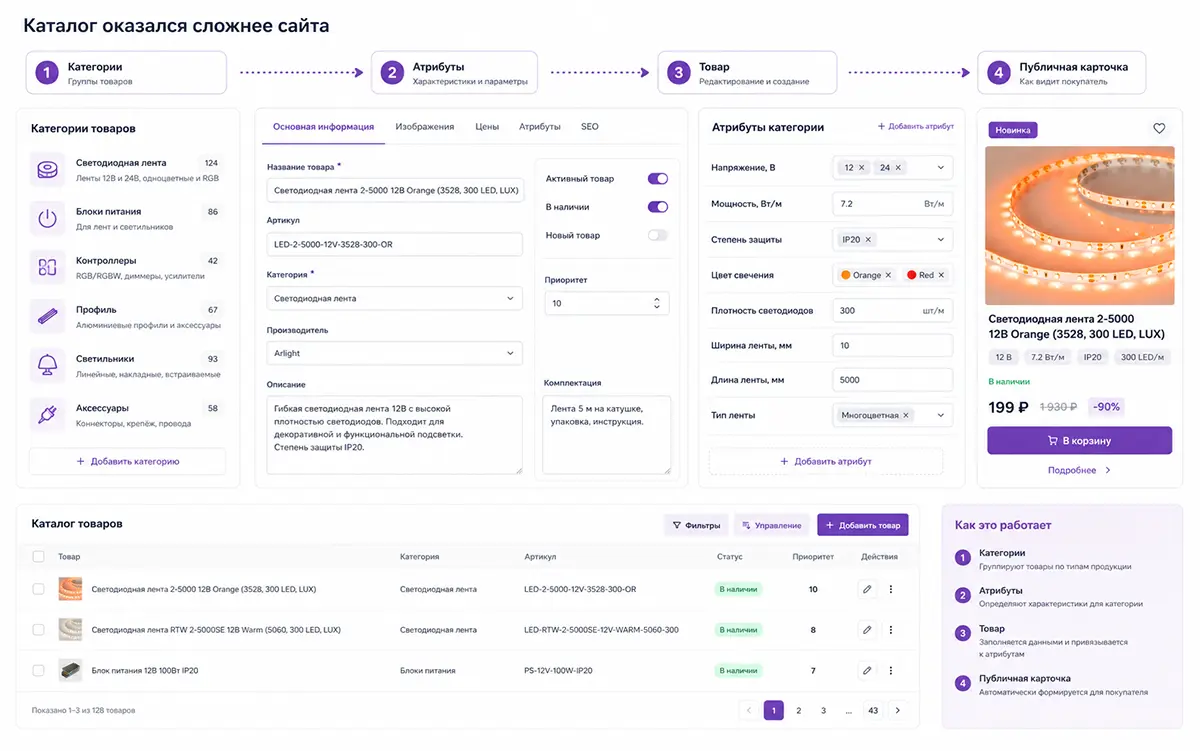Enable the Новый товар switch
This screenshot has width=1200, height=751.
click(x=657, y=235)
